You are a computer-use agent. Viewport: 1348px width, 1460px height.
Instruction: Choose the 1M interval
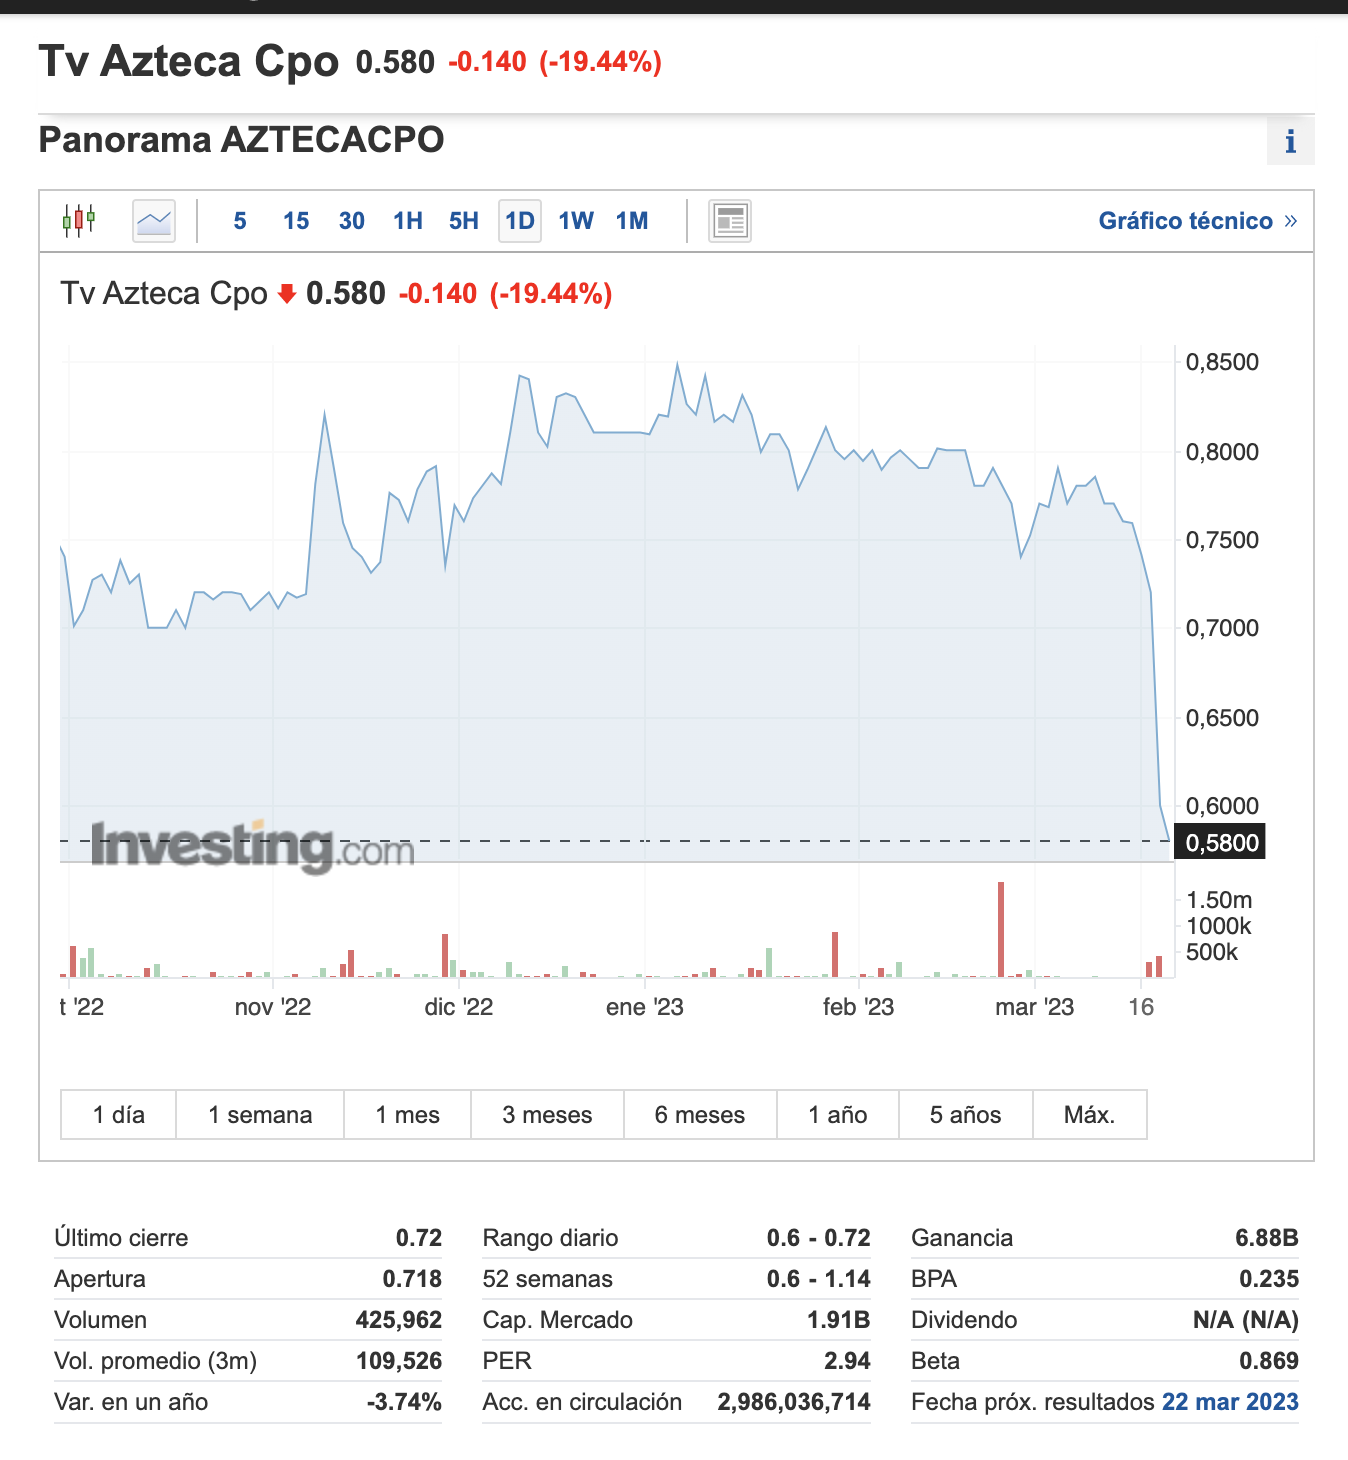pyautogui.click(x=632, y=221)
